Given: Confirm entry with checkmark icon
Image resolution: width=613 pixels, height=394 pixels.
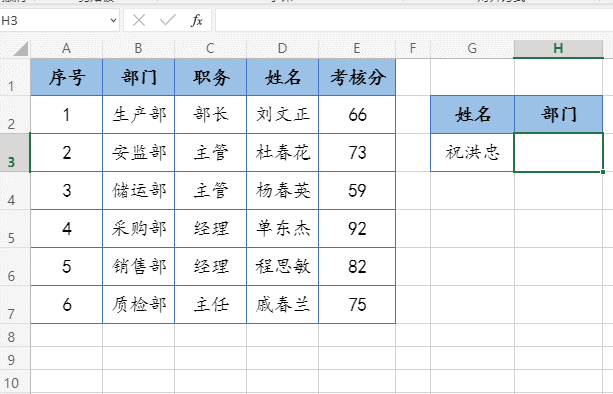Looking at the screenshot, I should pyautogui.click(x=168, y=20).
